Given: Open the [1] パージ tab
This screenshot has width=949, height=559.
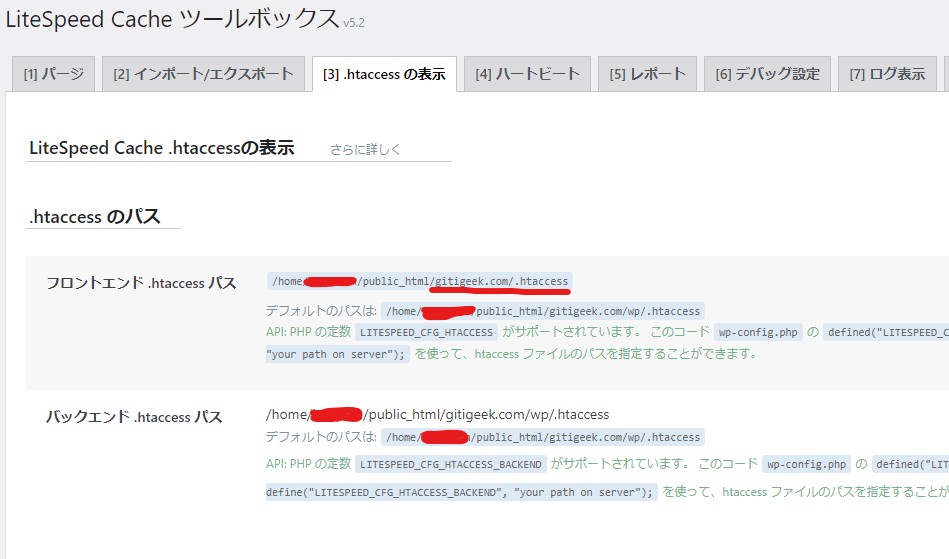Looking at the screenshot, I should point(54,74).
